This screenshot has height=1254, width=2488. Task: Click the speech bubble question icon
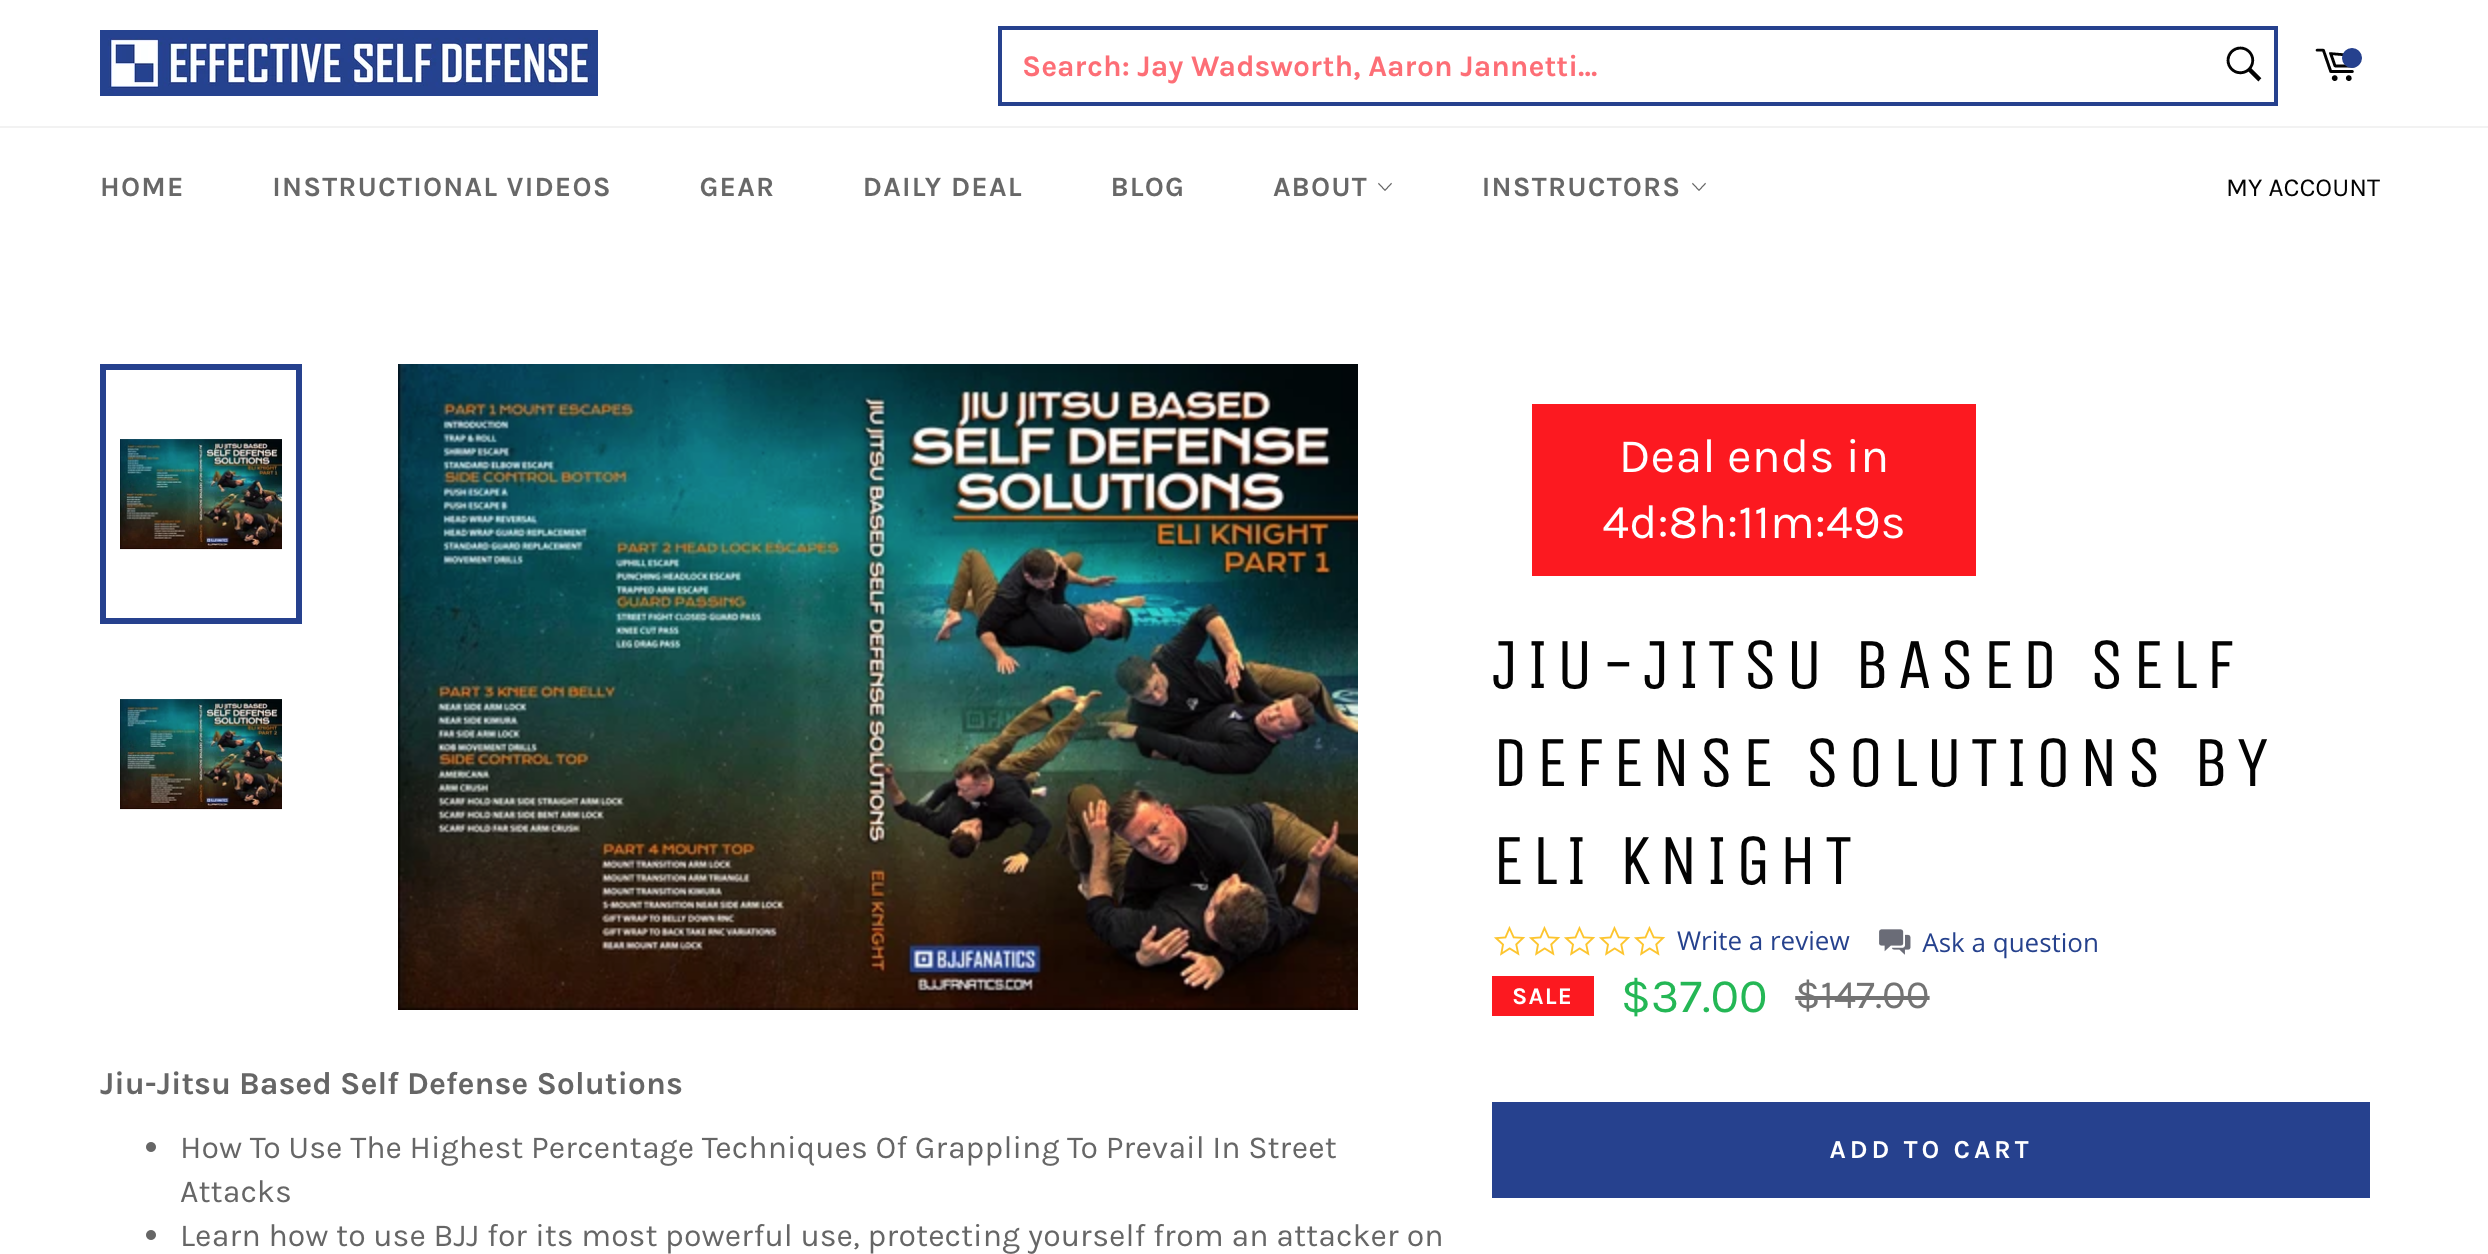pos(1893,942)
